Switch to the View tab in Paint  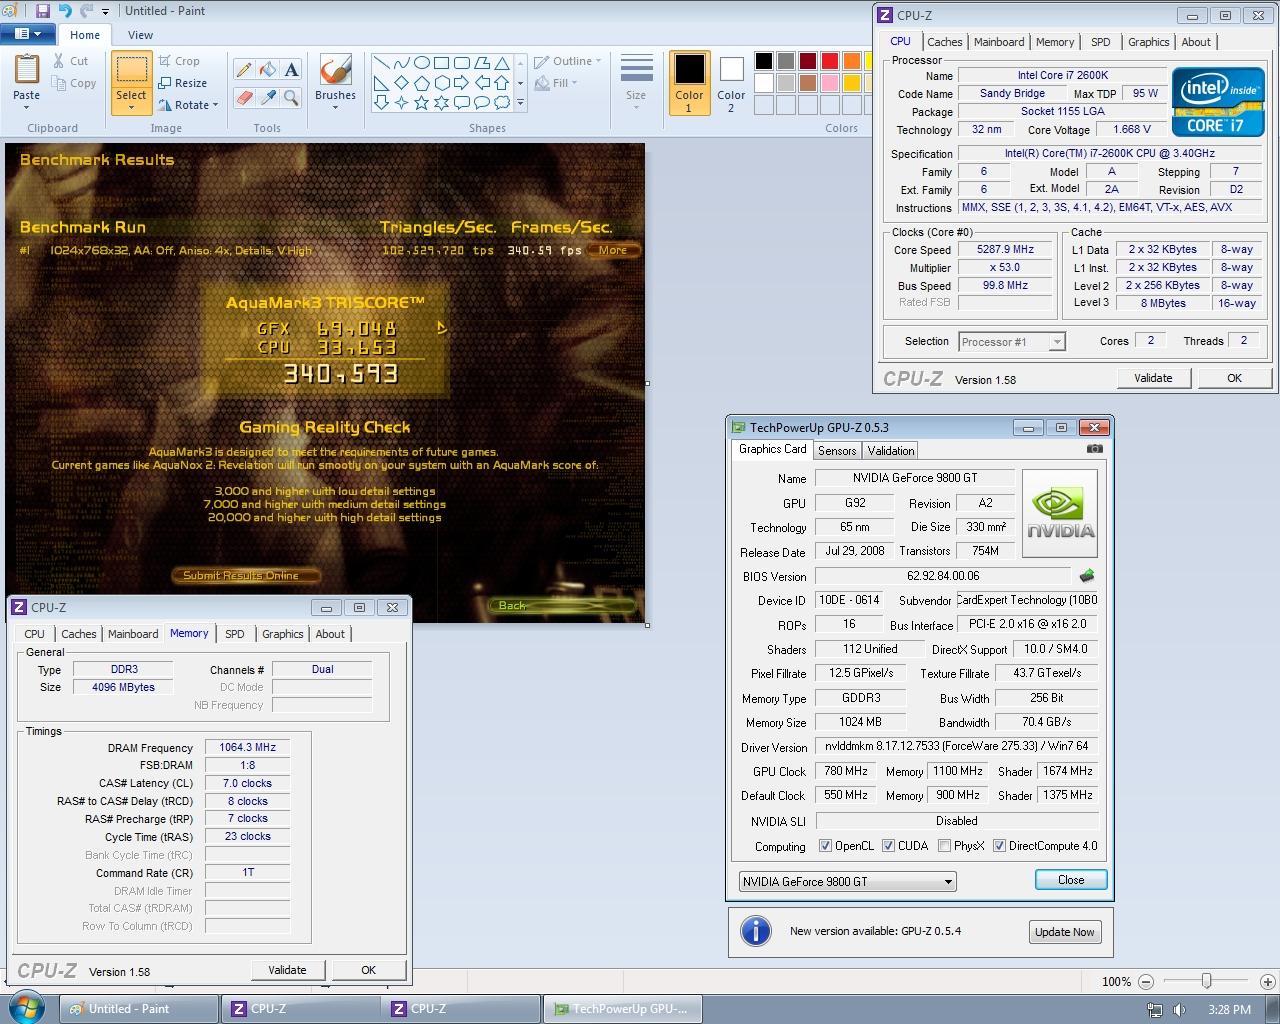140,35
